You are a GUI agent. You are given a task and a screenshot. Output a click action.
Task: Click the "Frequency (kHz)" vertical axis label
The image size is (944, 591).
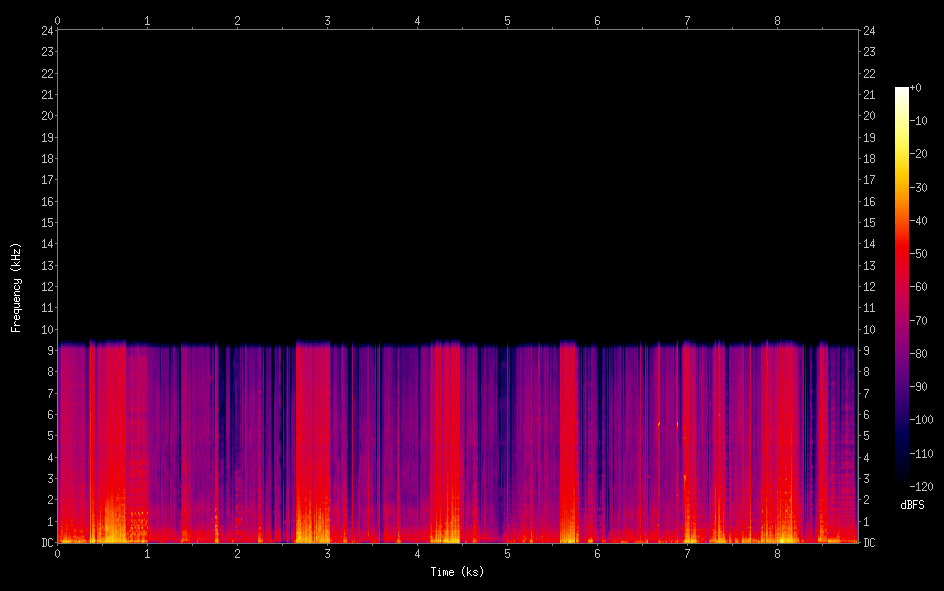pyautogui.click(x=16, y=287)
